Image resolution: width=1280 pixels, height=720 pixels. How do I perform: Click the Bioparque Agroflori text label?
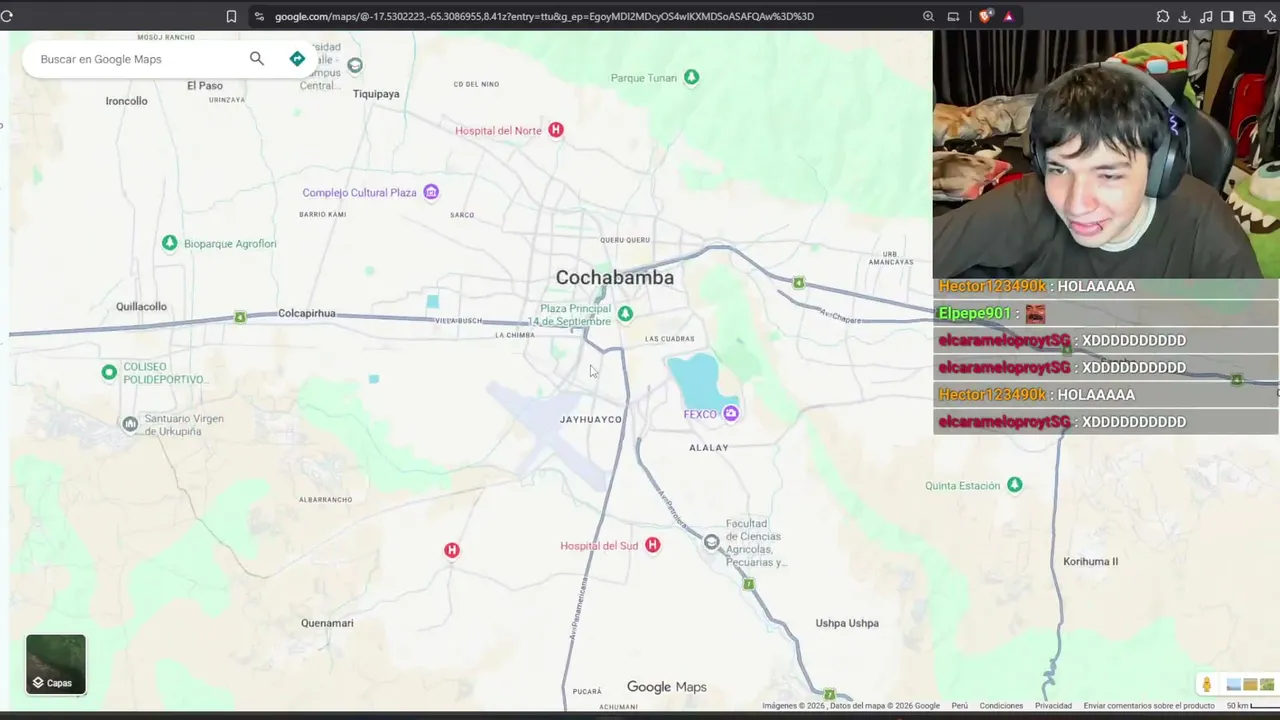[230, 244]
